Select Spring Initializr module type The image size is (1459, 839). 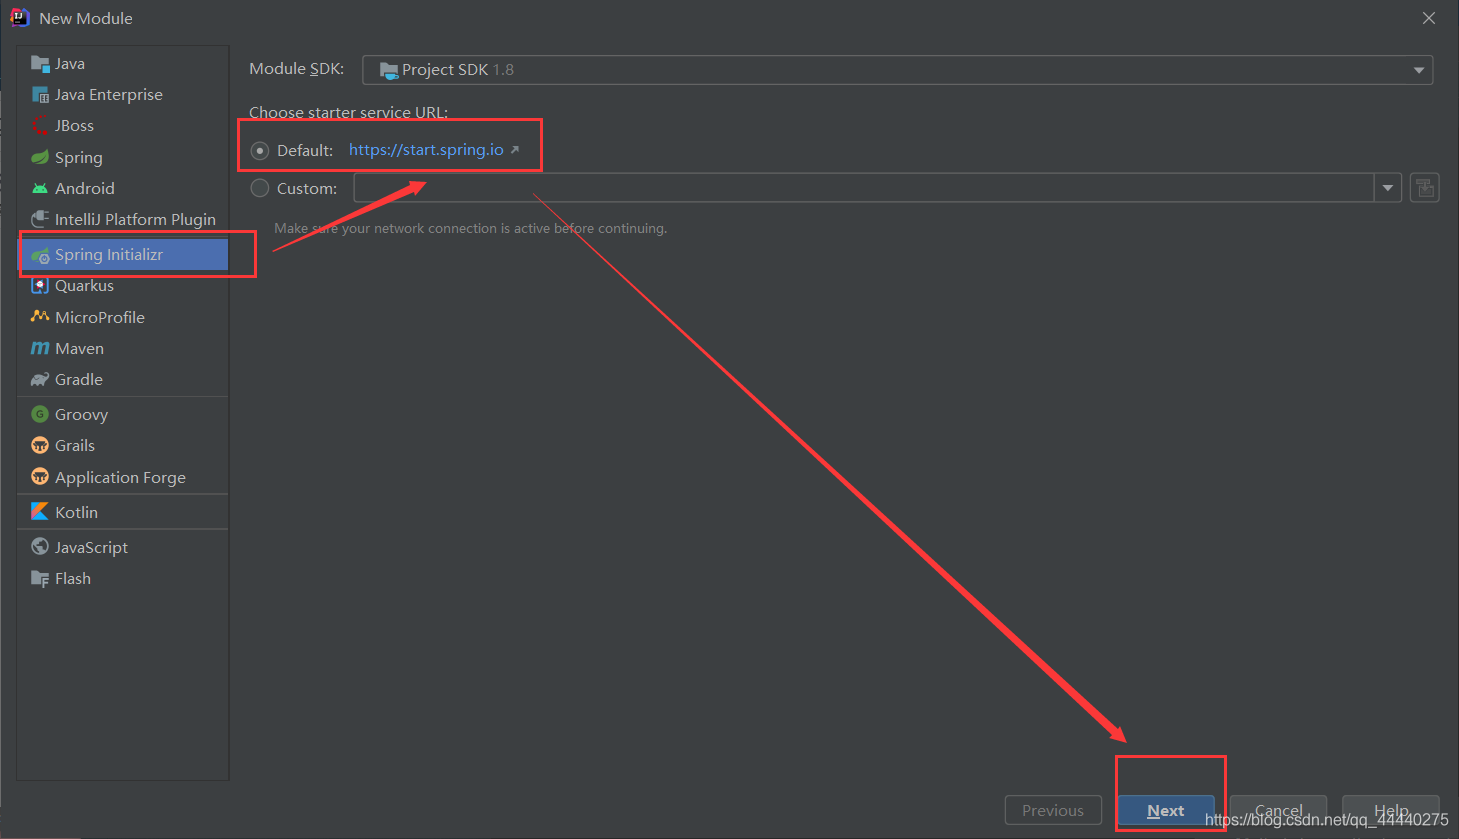point(123,255)
